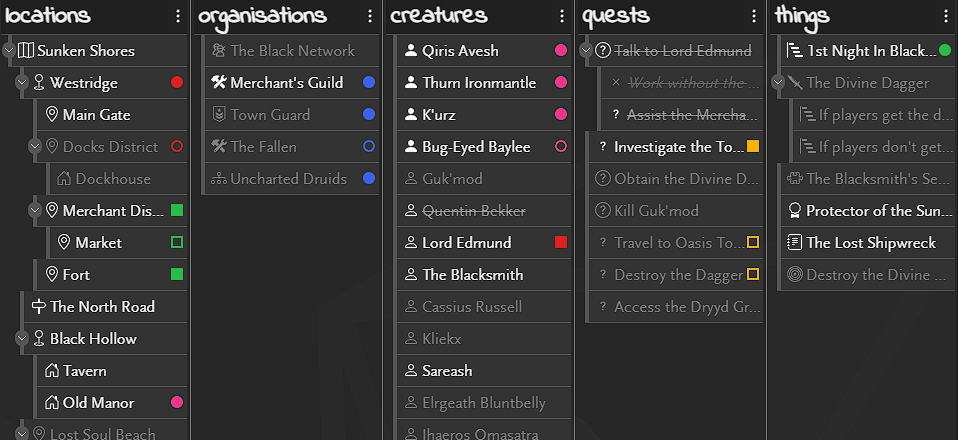Open the creatures column options menu

coord(561,16)
